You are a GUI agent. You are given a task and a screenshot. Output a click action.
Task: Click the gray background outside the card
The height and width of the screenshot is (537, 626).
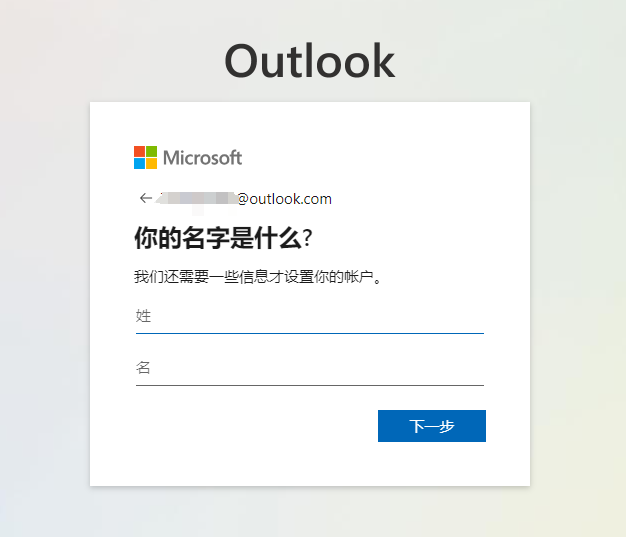(x=45, y=279)
